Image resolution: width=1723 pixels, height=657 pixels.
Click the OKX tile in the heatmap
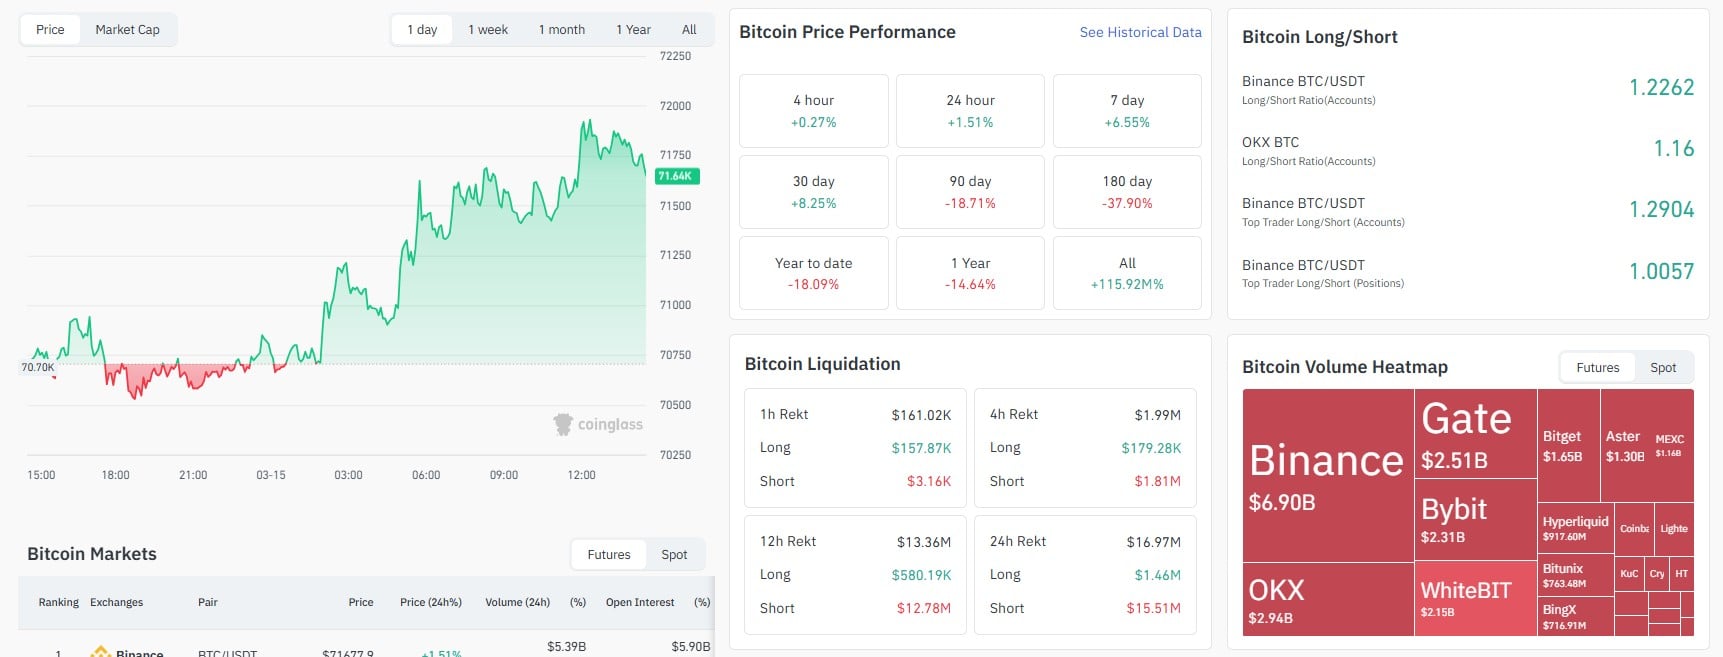coord(1278,598)
